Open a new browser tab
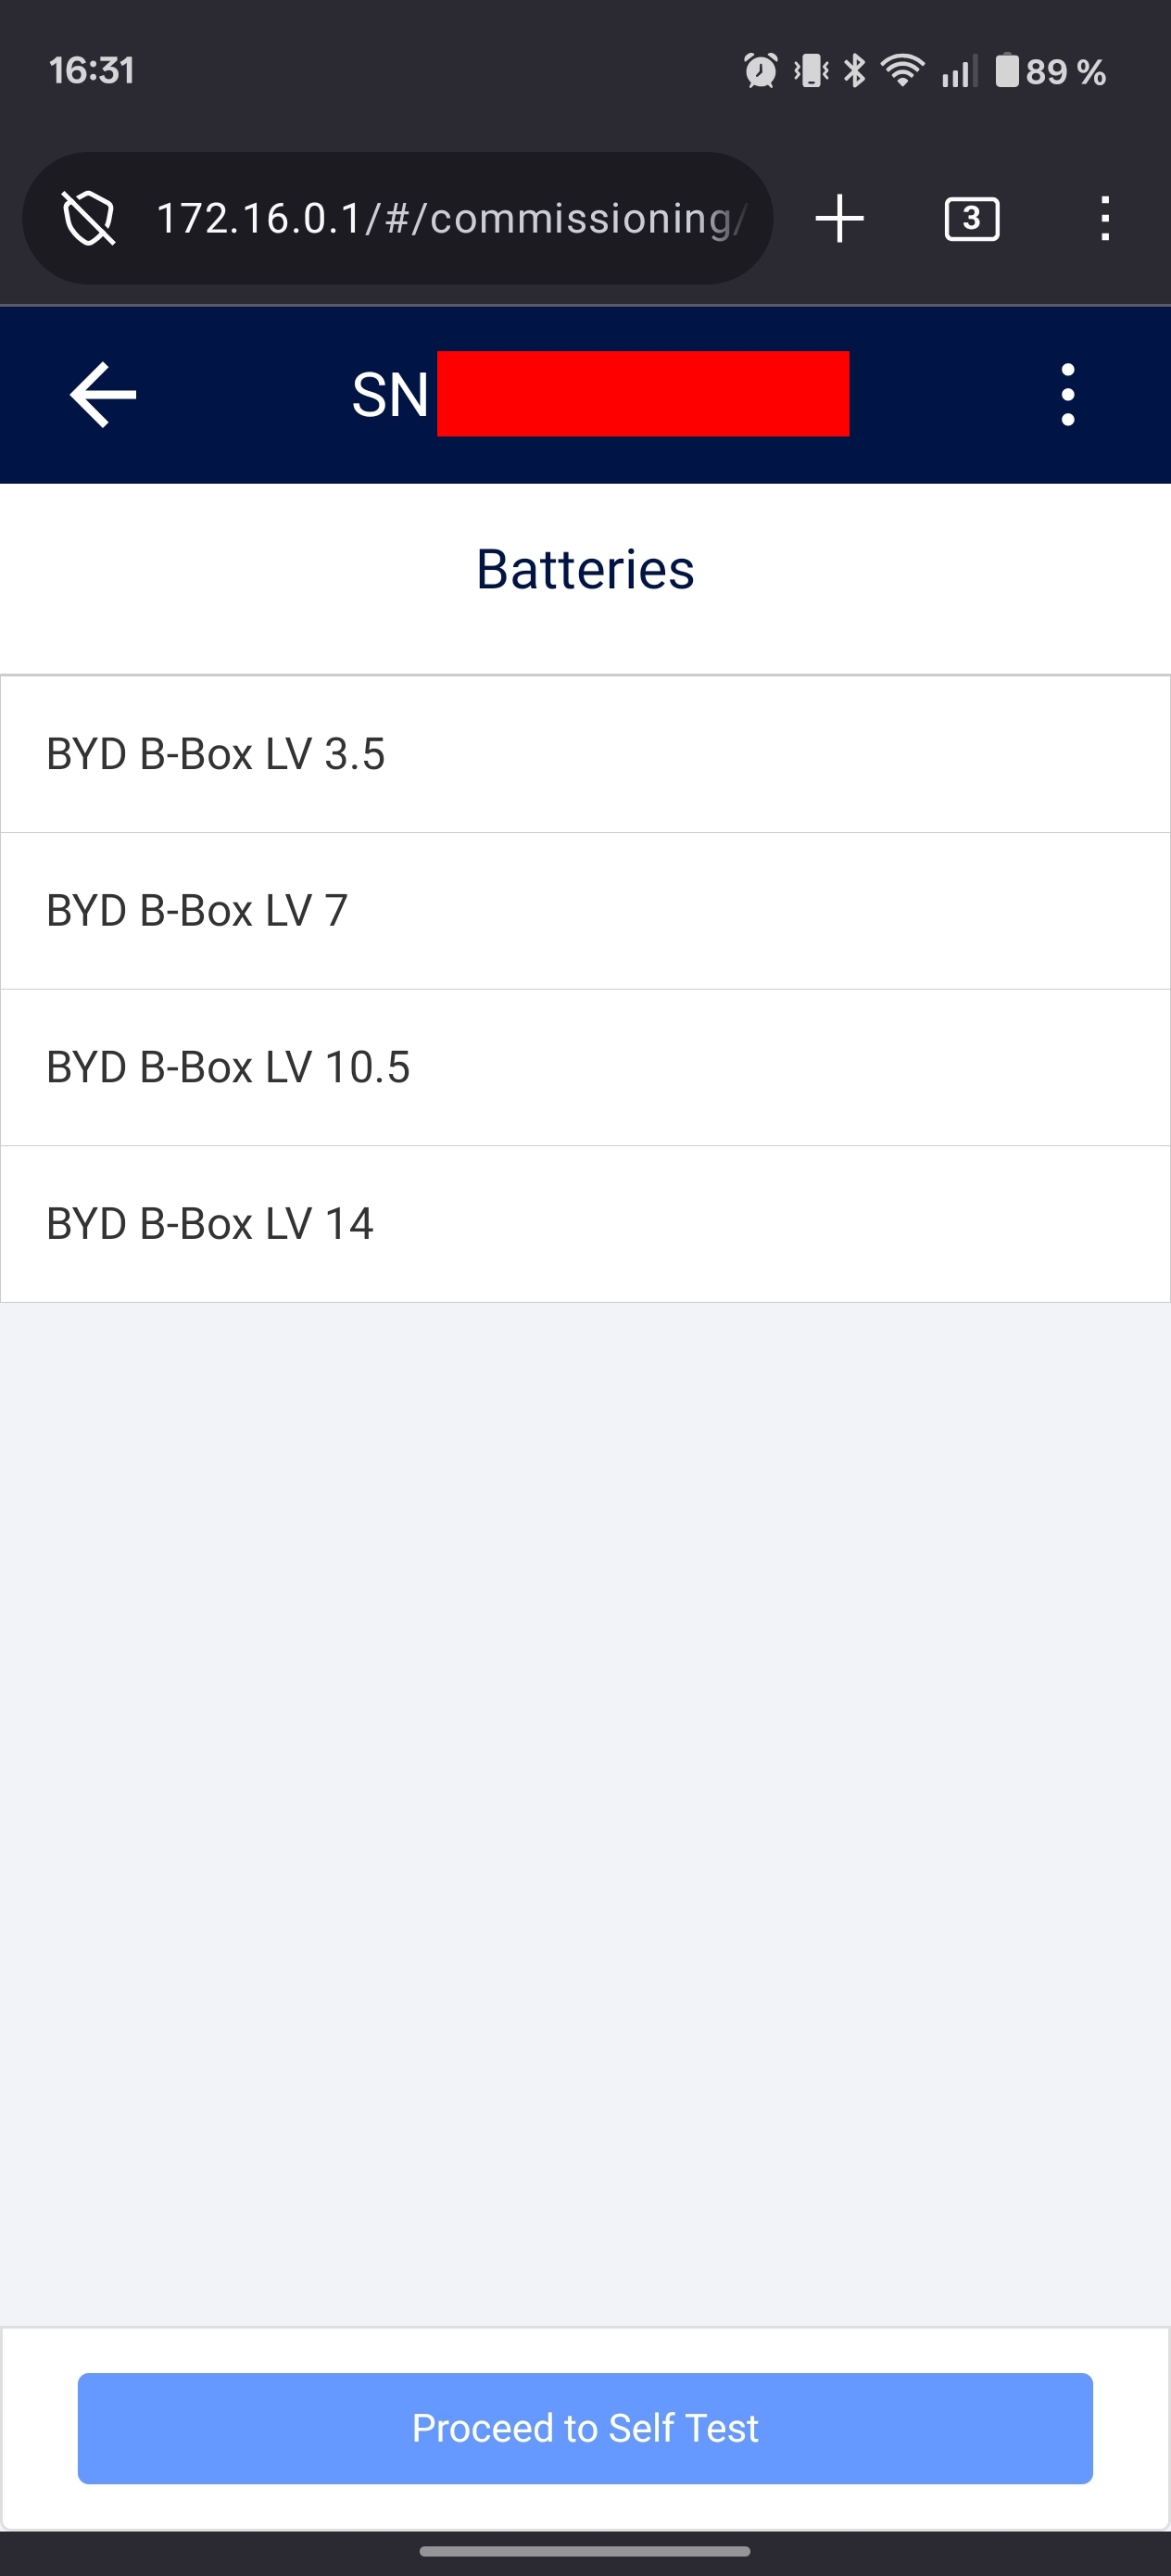Image resolution: width=1171 pixels, height=2576 pixels. 839,218
